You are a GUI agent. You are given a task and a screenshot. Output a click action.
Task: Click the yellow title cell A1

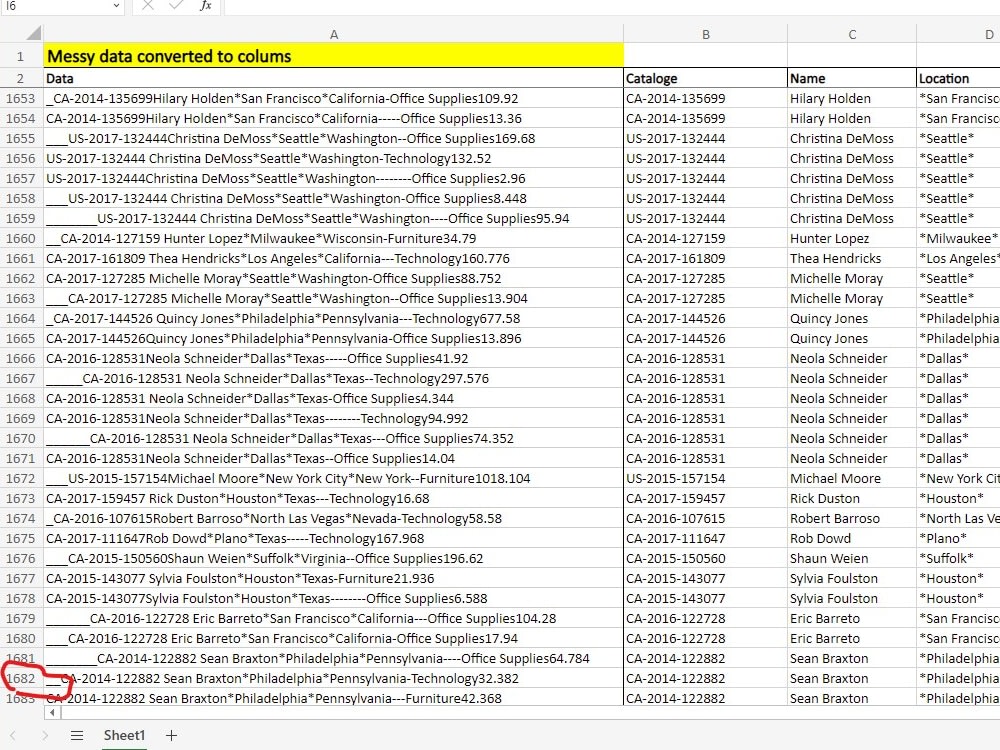click(334, 57)
